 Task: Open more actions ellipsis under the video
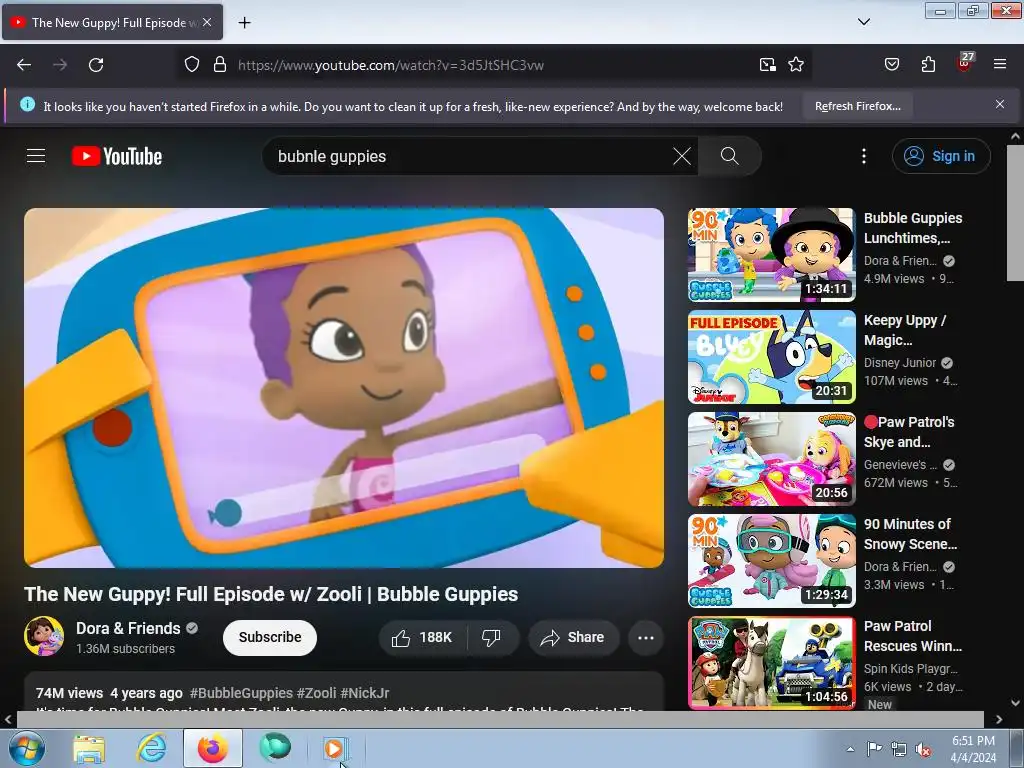coord(645,637)
